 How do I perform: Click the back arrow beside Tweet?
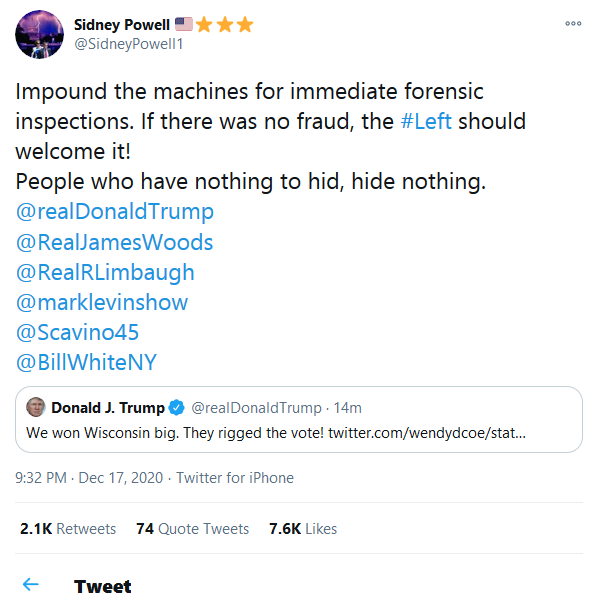31,584
